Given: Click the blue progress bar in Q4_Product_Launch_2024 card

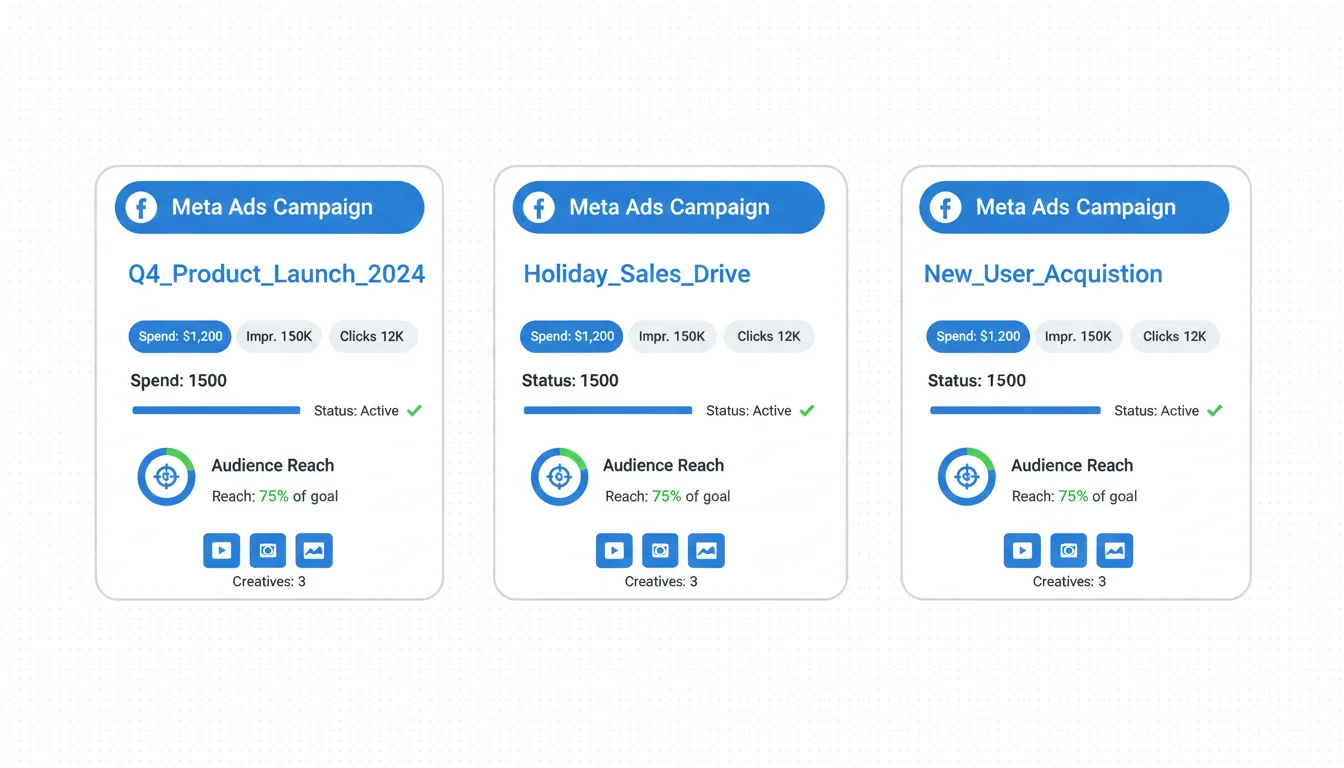Looking at the screenshot, I should pyautogui.click(x=216, y=410).
